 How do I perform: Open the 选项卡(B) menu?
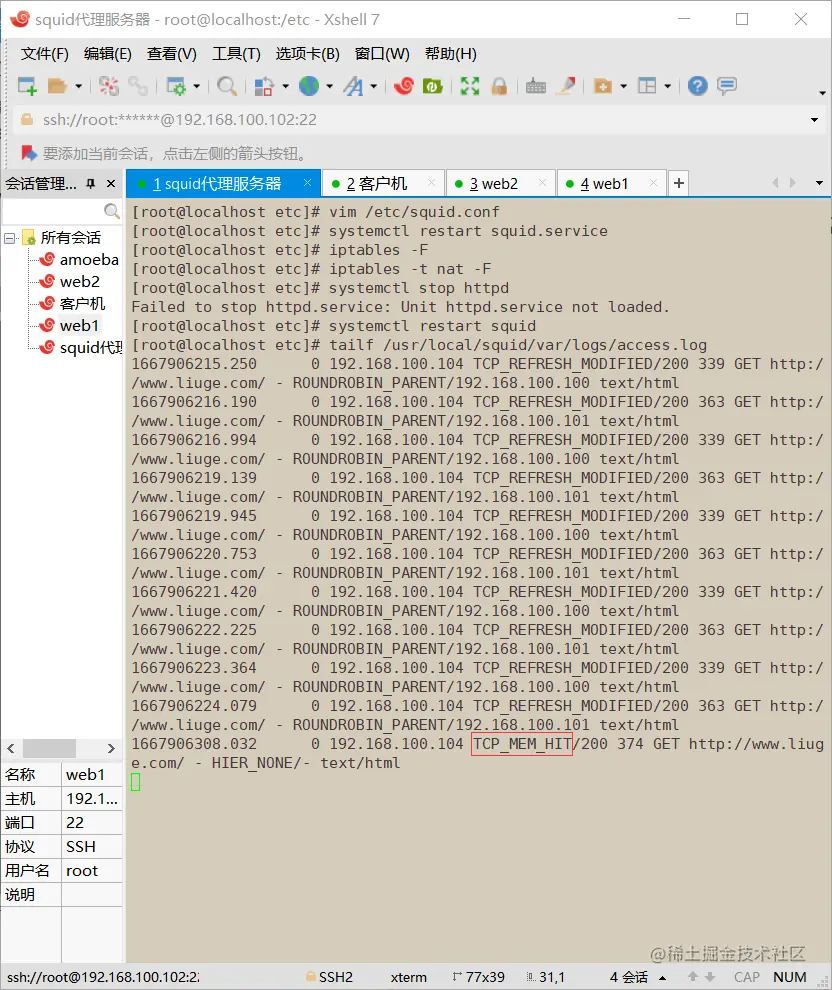point(307,54)
